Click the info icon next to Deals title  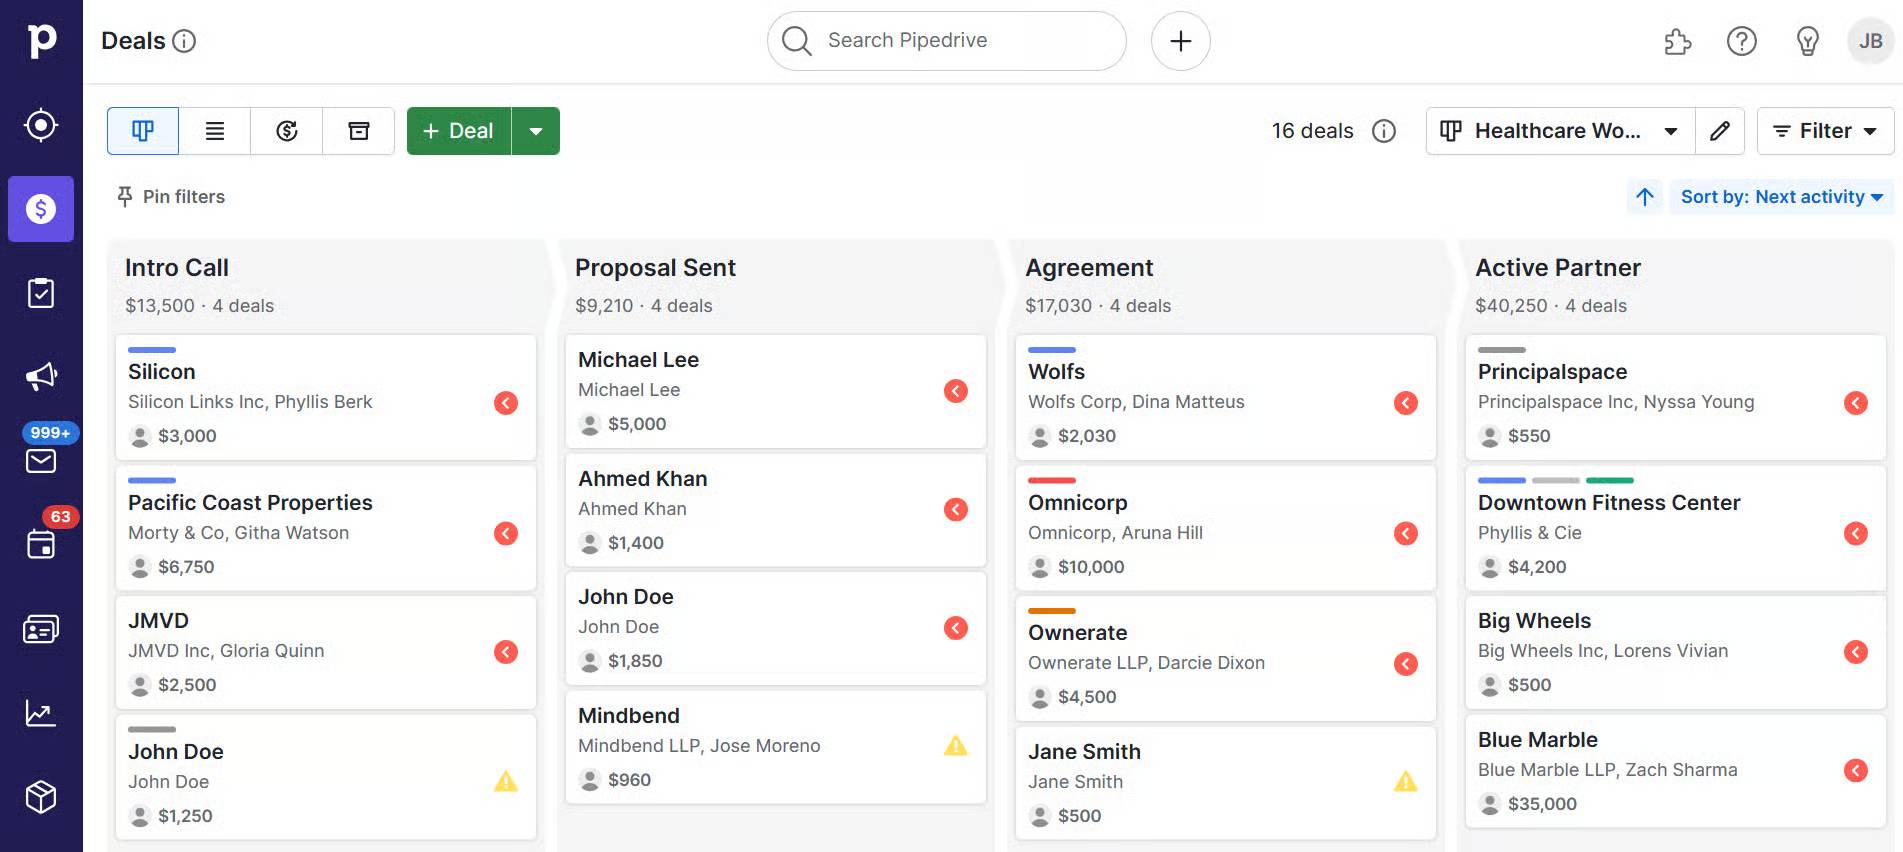click(184, 41)
